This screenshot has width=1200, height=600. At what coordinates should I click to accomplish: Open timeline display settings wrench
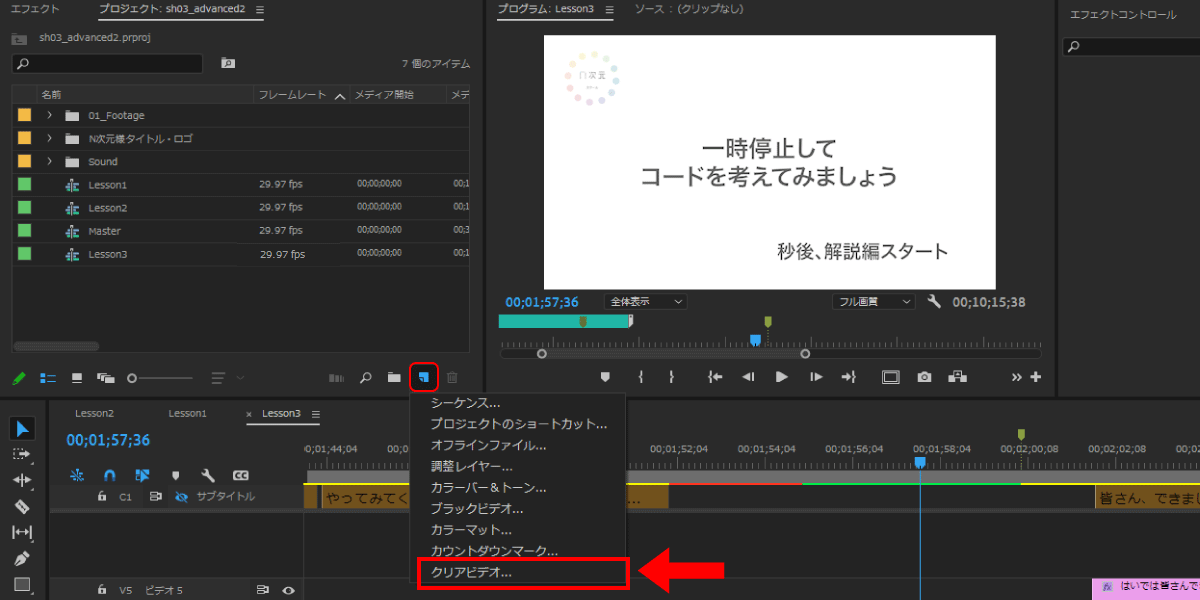pyautogui.click(x=208, y=475)
